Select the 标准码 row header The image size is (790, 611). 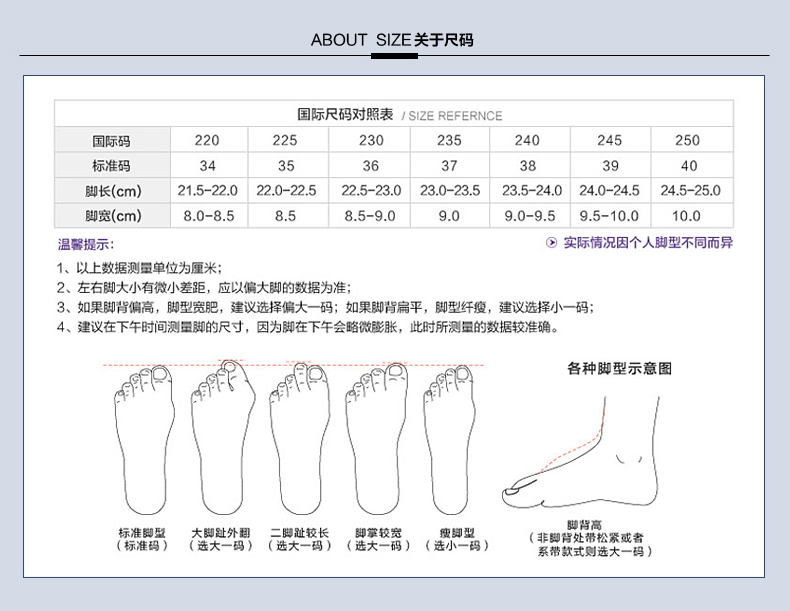tap(112, 166)
